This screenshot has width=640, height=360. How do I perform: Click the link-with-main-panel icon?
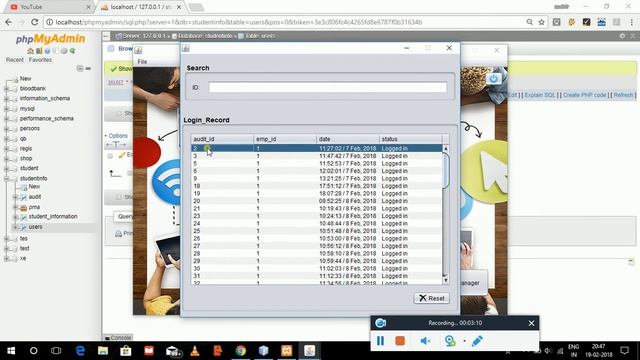tap(88, 68)
